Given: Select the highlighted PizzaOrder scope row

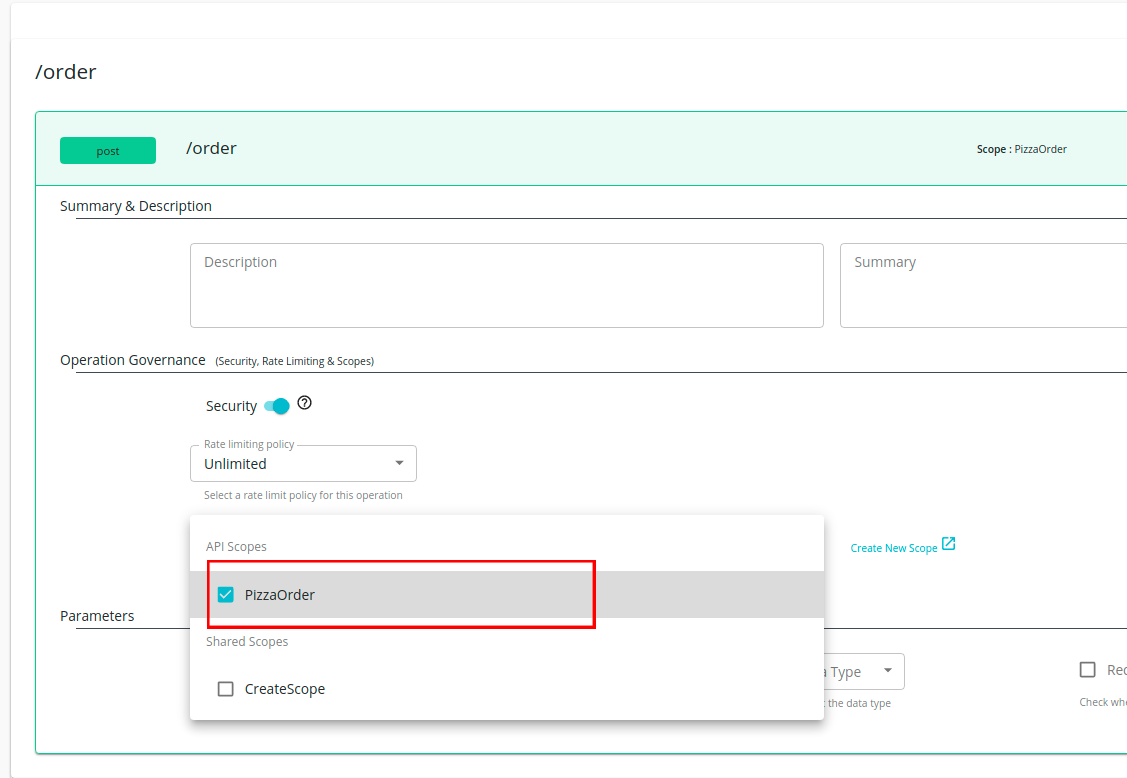Looking at the screenshot, I should point(400,594).
